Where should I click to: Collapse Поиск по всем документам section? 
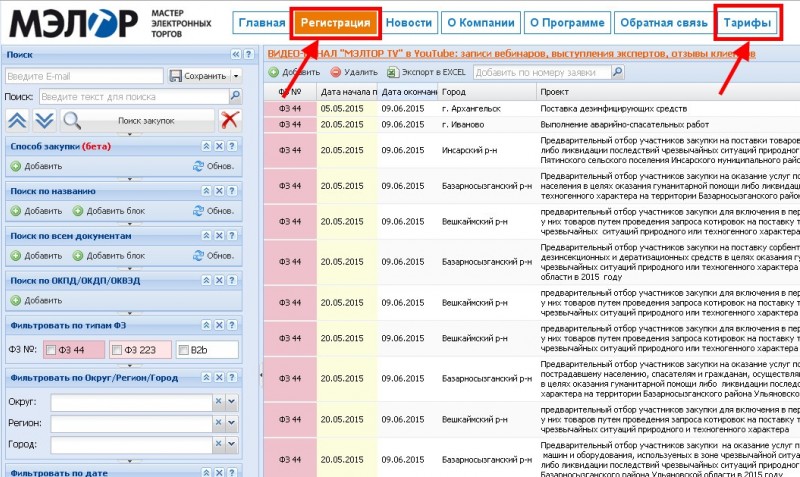pyautogui.click(x=206, y=236)
